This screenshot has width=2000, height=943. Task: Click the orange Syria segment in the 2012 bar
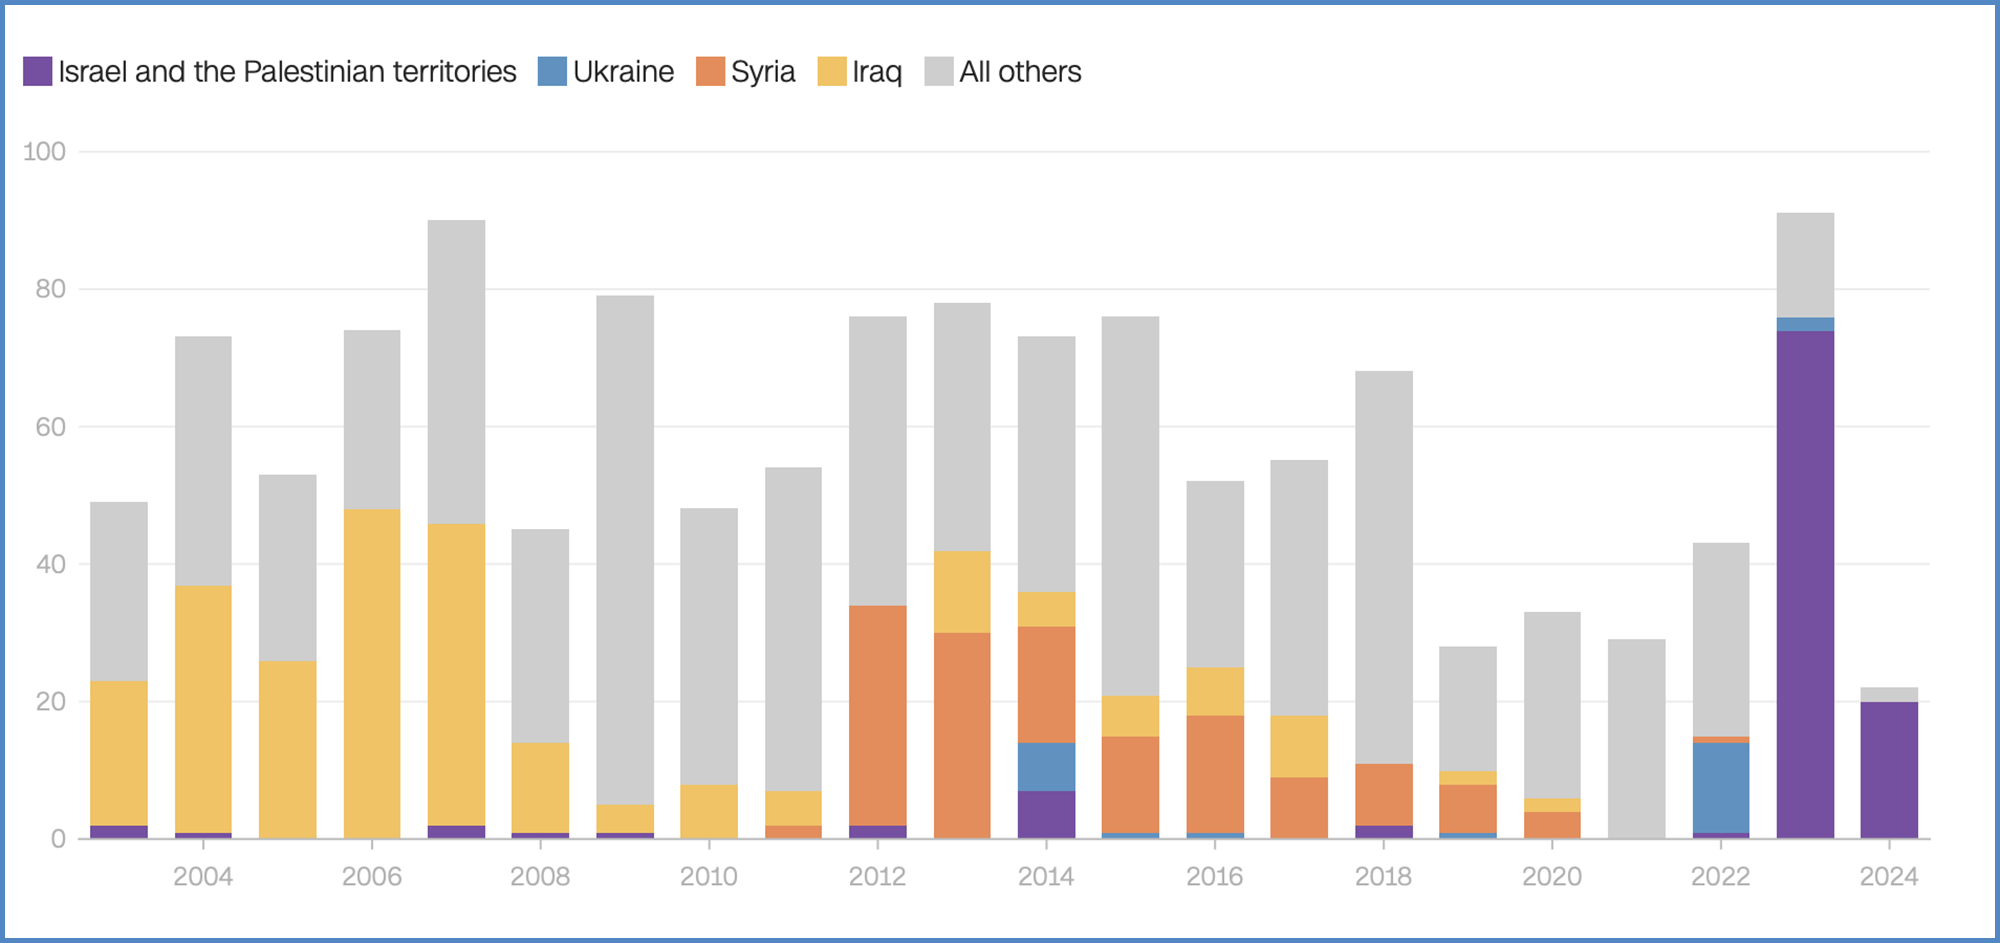(877, 715)
